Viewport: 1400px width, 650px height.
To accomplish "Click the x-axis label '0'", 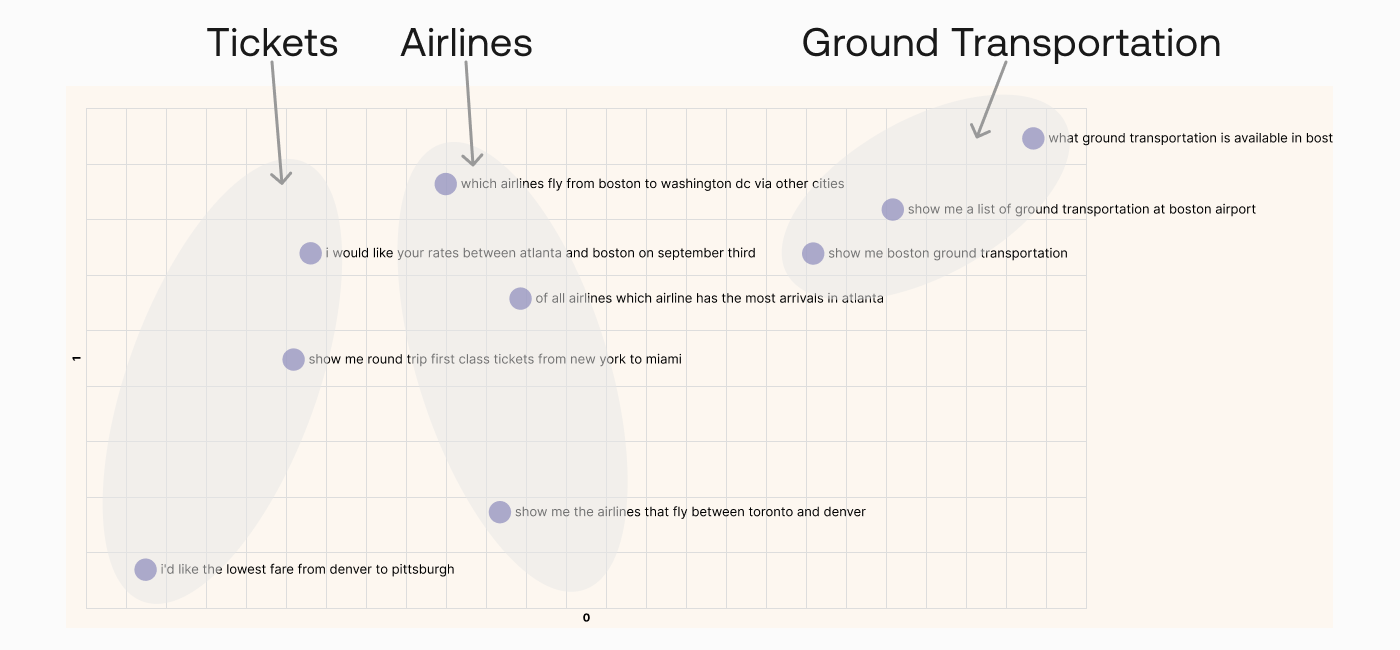I will tap(586, 618).
